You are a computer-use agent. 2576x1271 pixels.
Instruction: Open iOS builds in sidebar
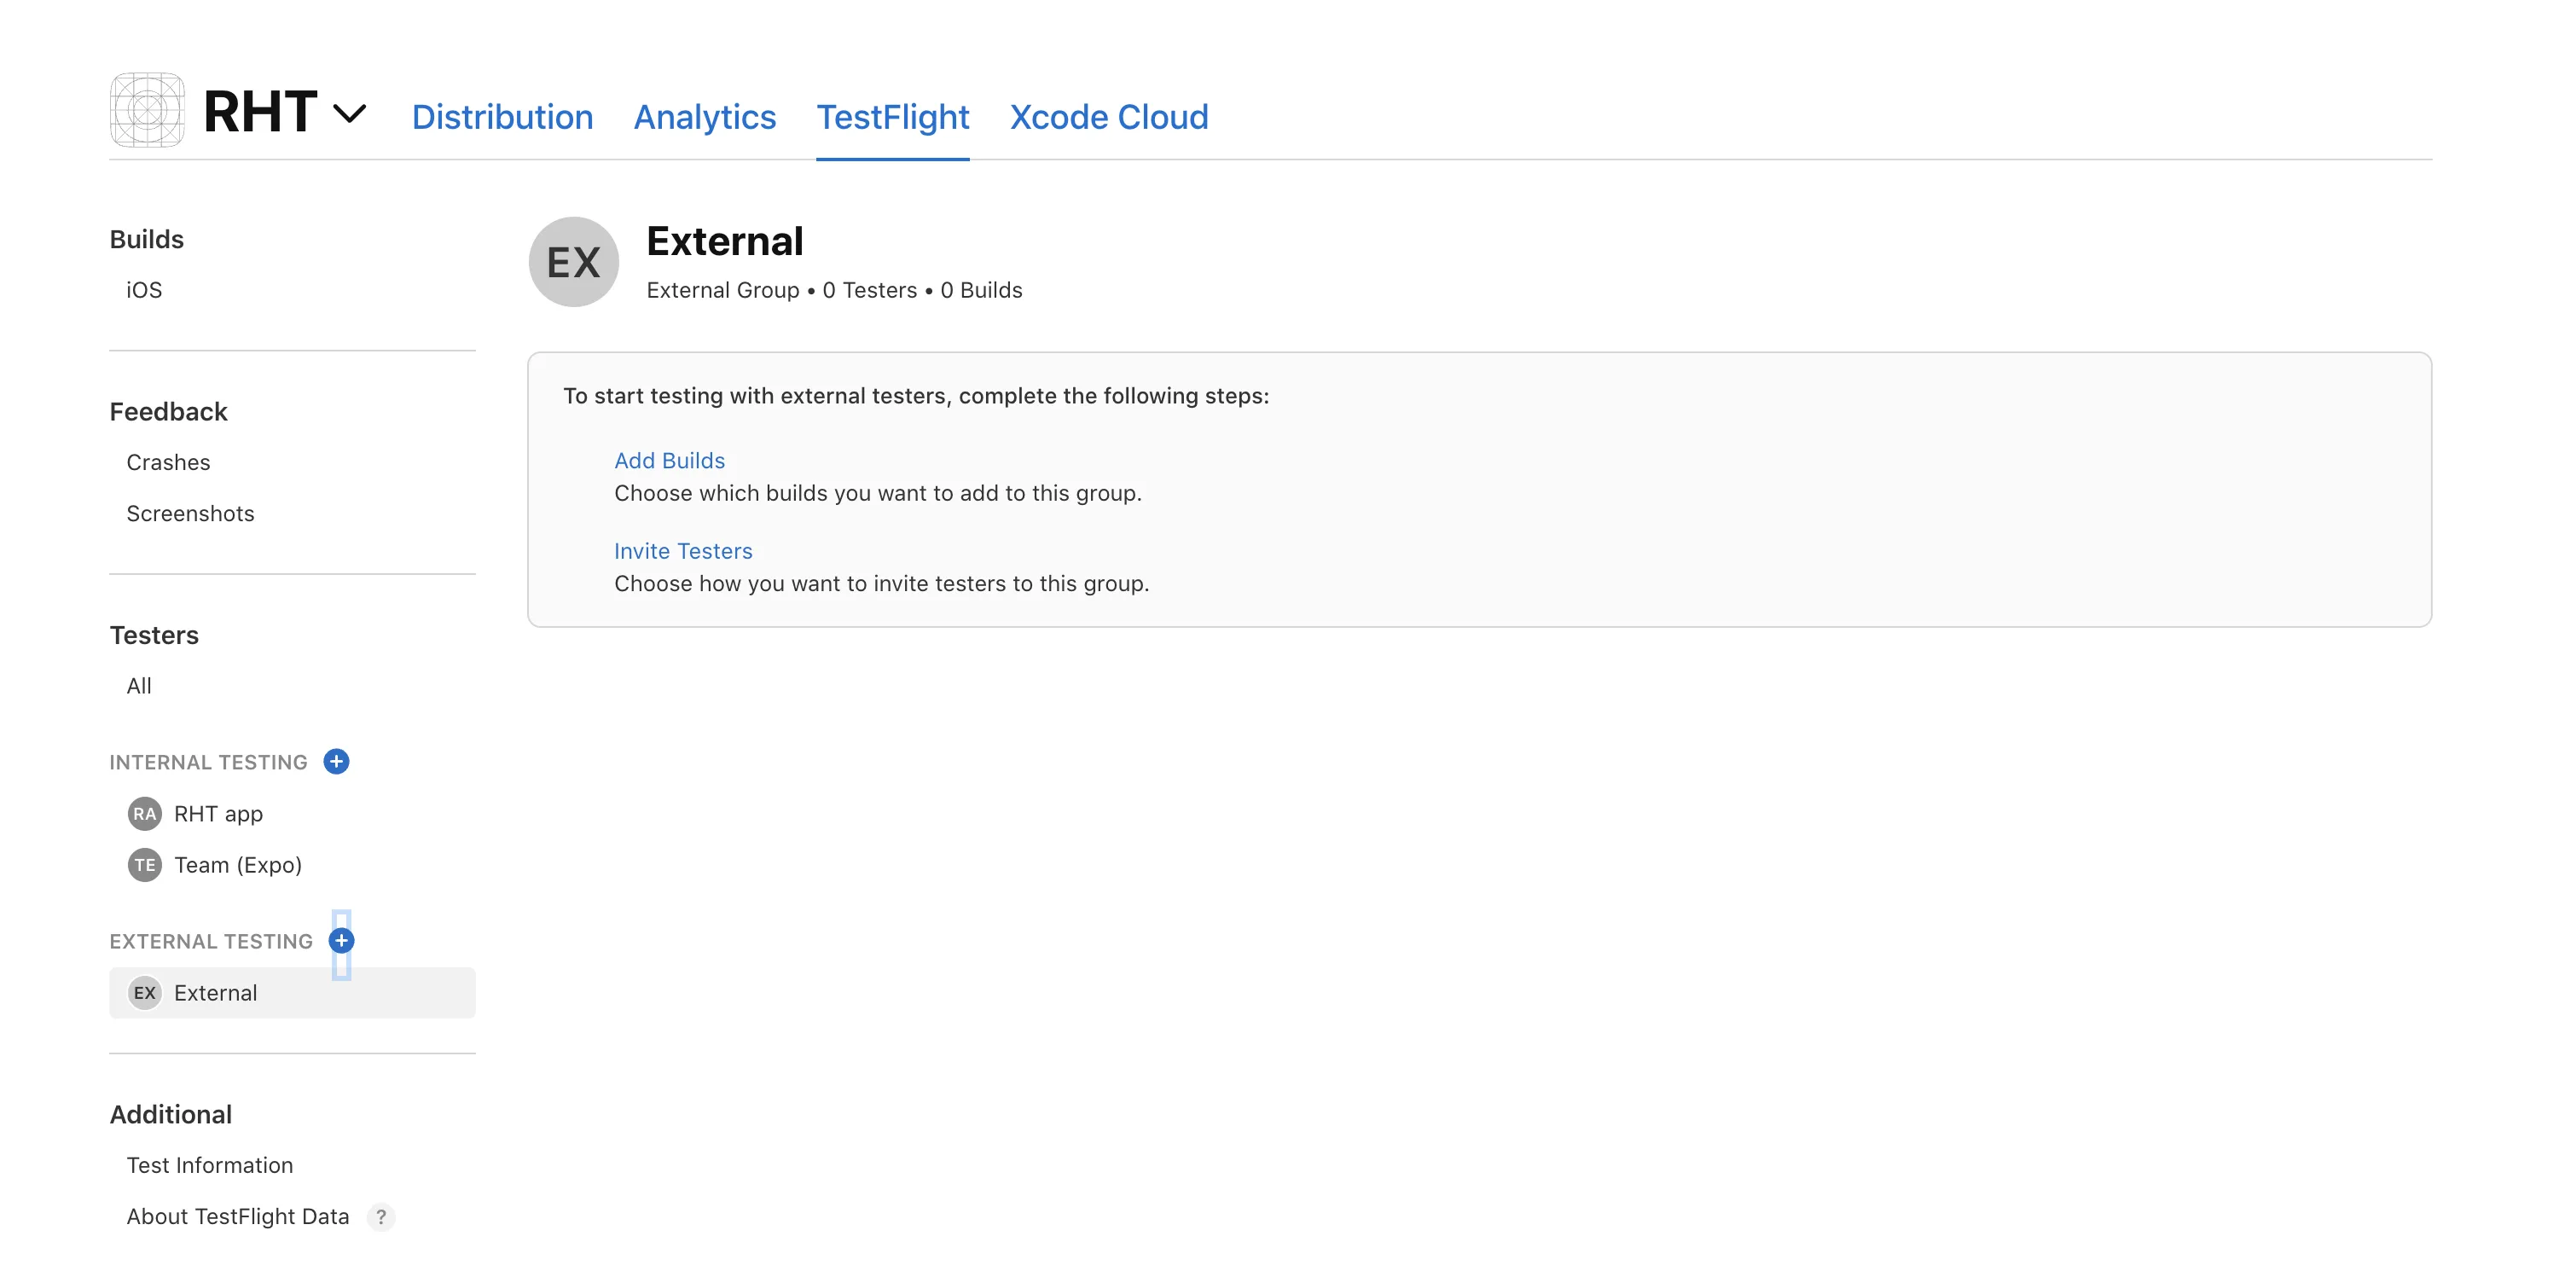(144, 290)
